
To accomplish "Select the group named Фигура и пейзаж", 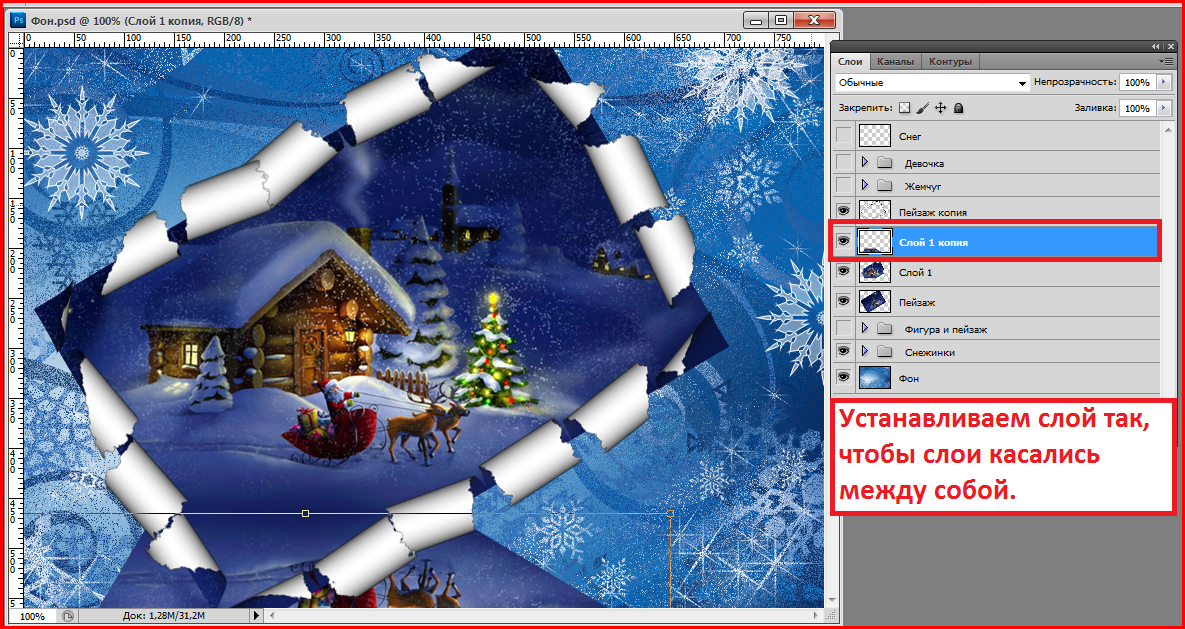I will click(945, 329).
